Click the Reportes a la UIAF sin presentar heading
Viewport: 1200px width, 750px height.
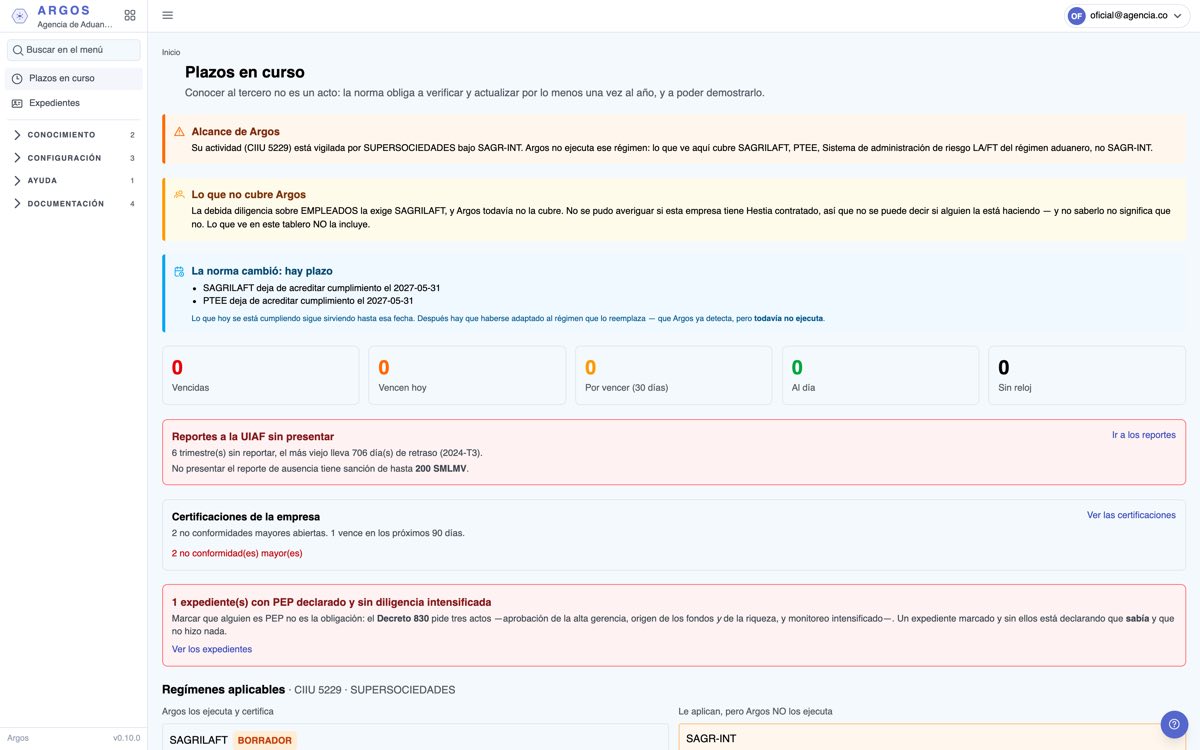(253, 437)
